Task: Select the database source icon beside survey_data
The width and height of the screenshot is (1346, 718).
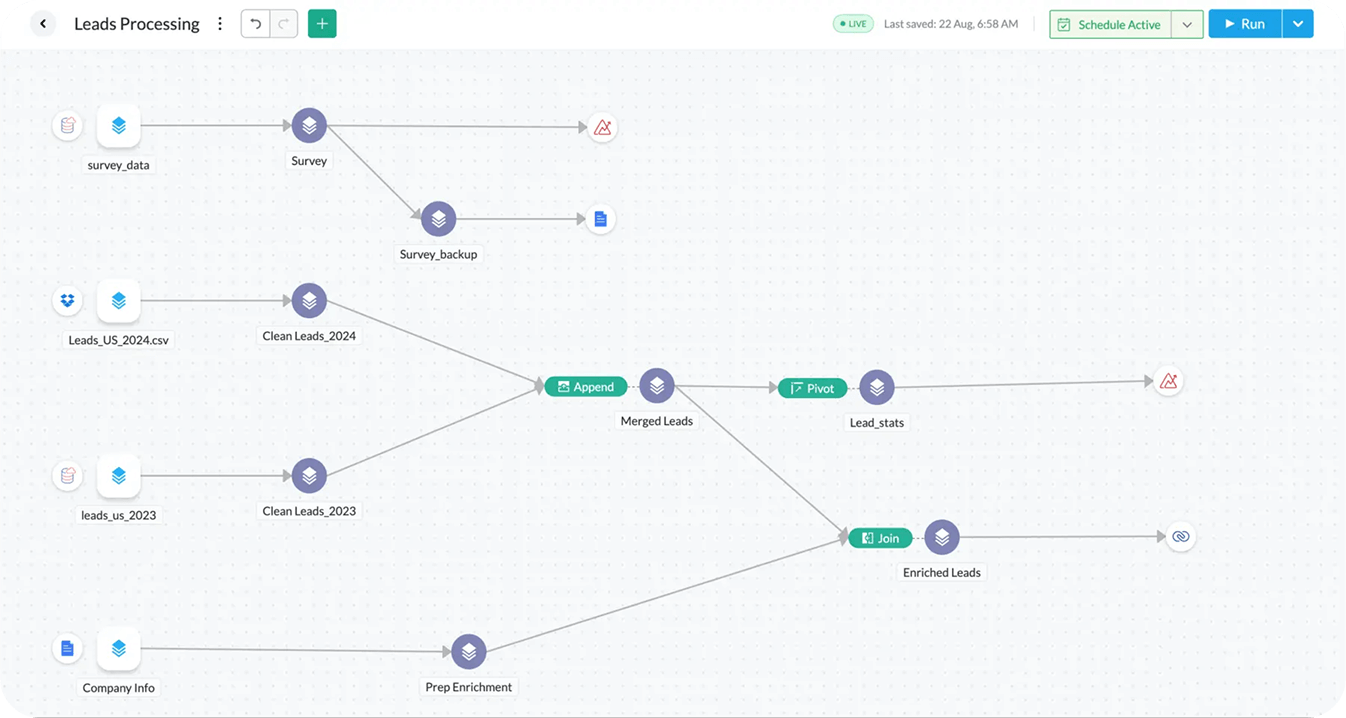Action: pyautogui.click(x=67, y=125)
